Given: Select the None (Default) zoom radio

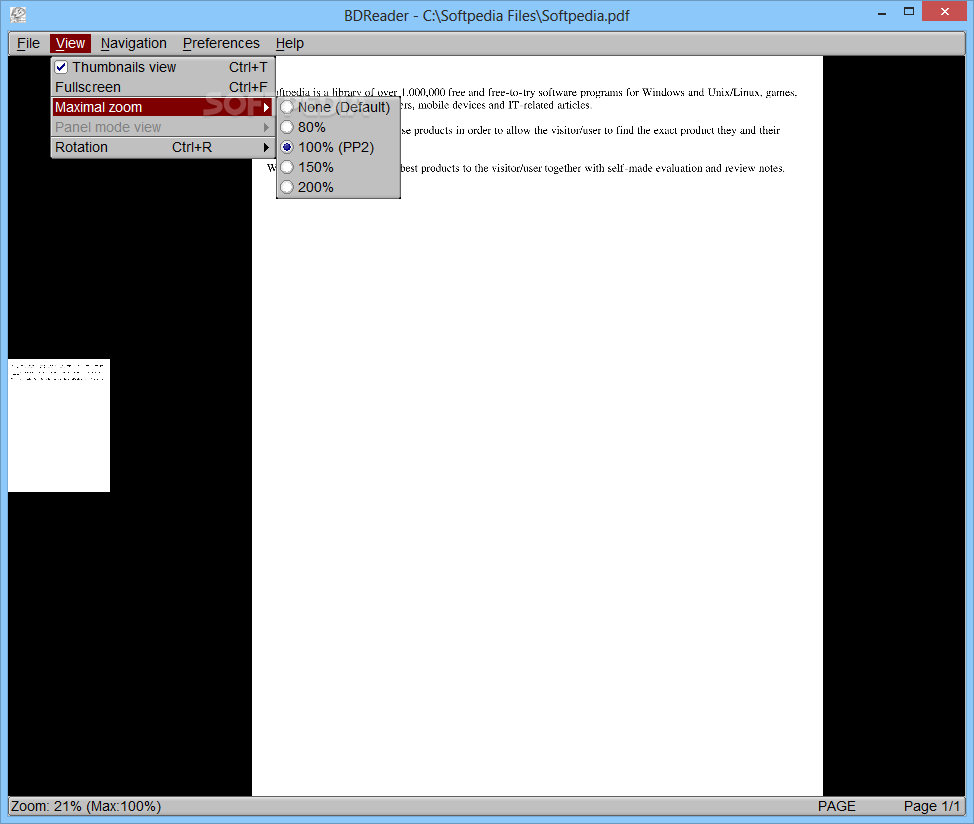Looking at the screenshot, I should (x=286, y=107).
